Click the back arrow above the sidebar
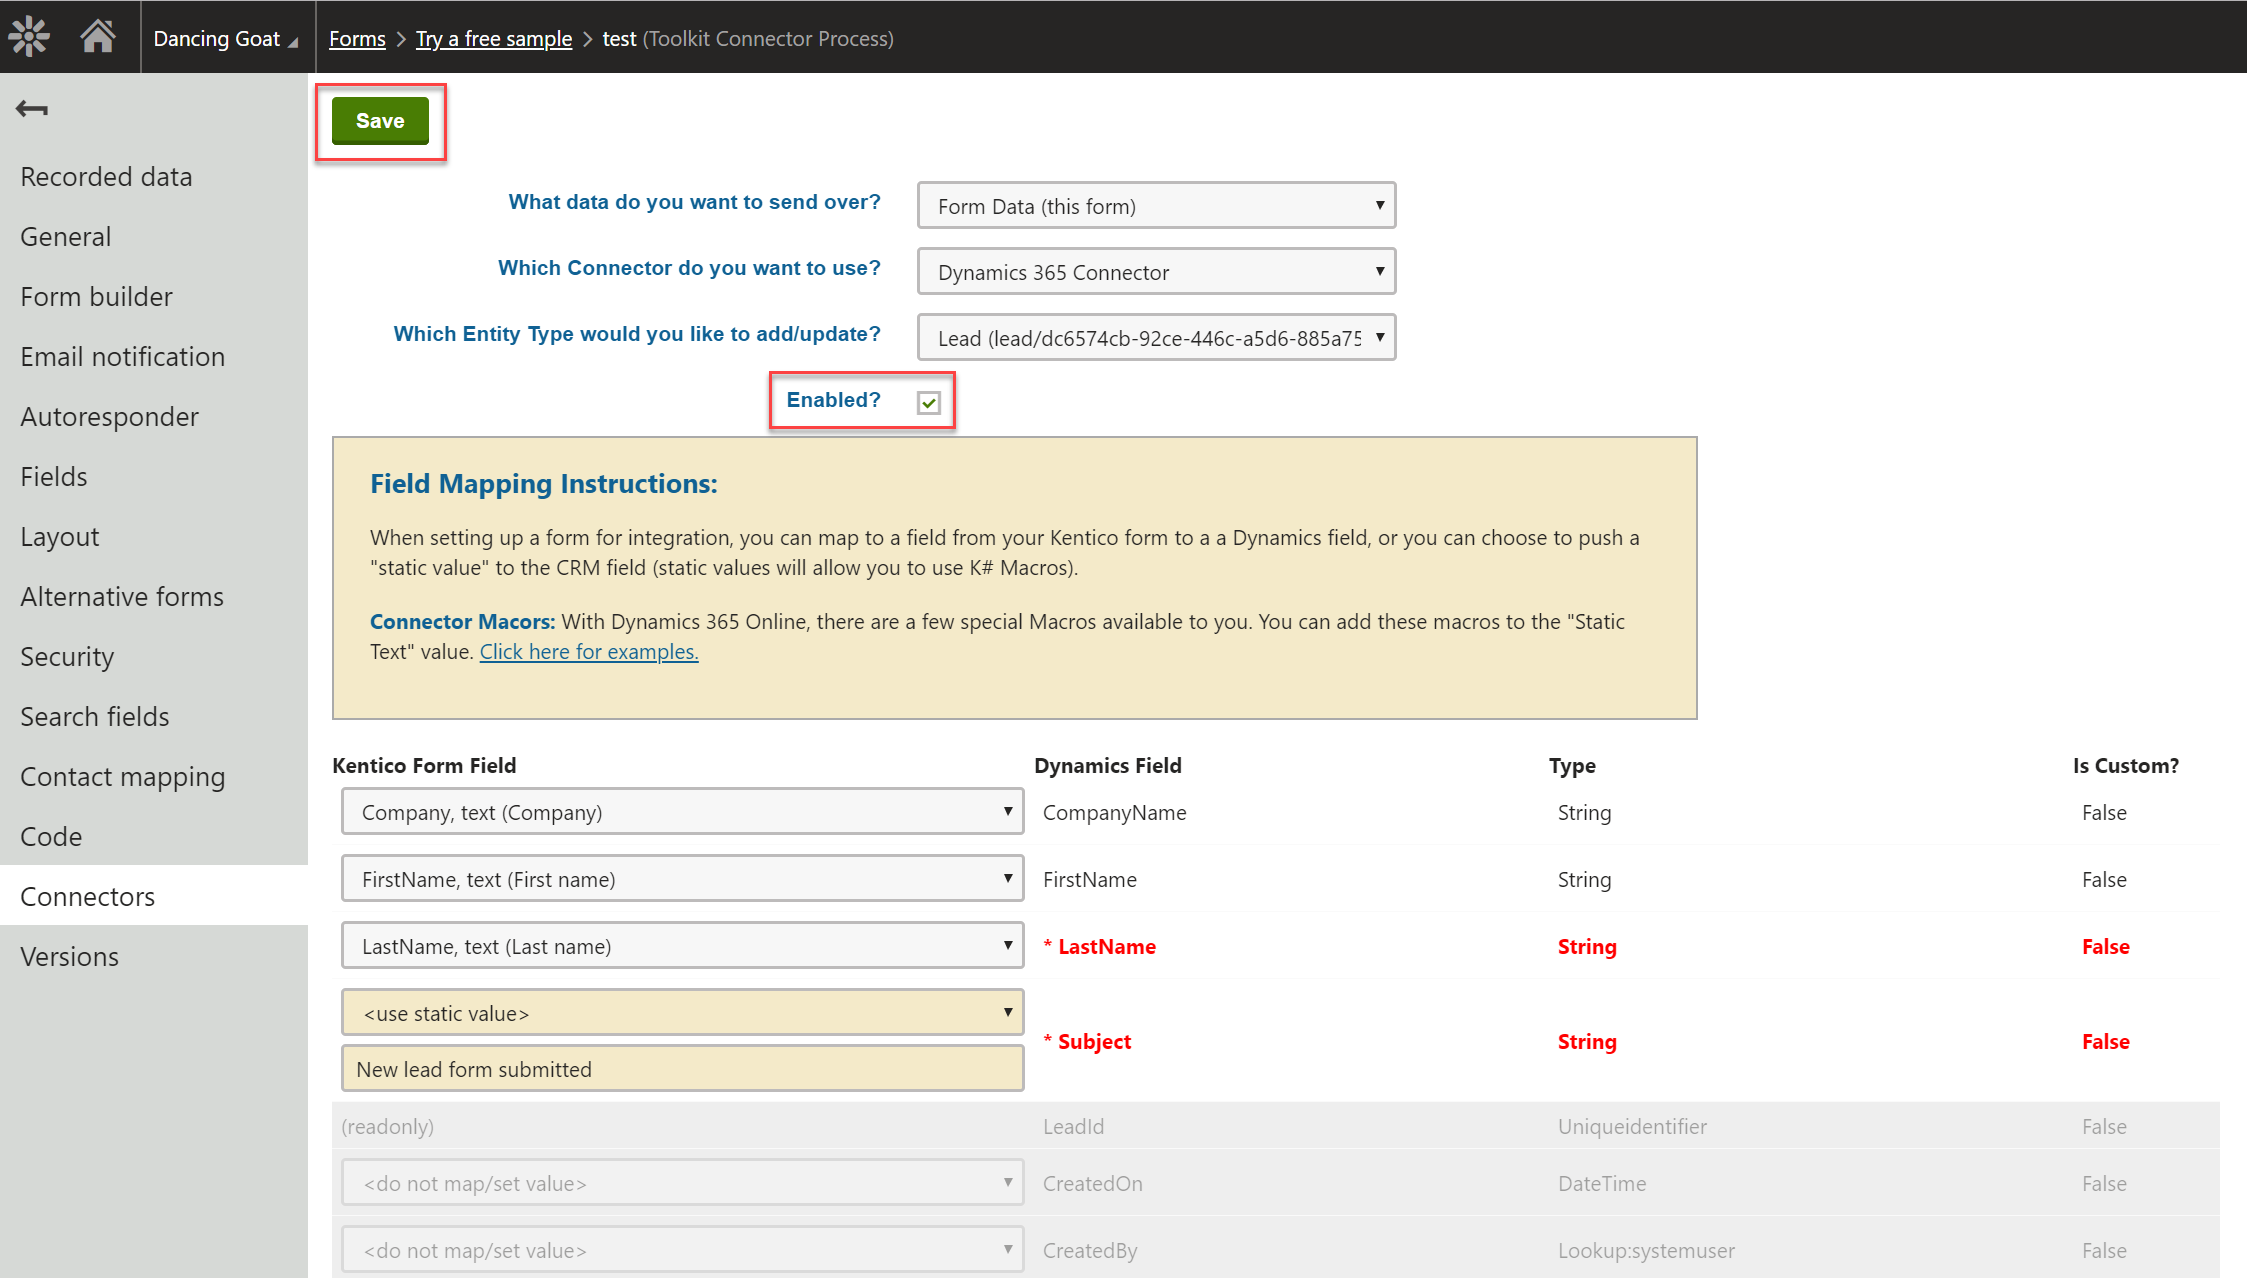This screenshot has width=2247, height=1278. point(31,108)
